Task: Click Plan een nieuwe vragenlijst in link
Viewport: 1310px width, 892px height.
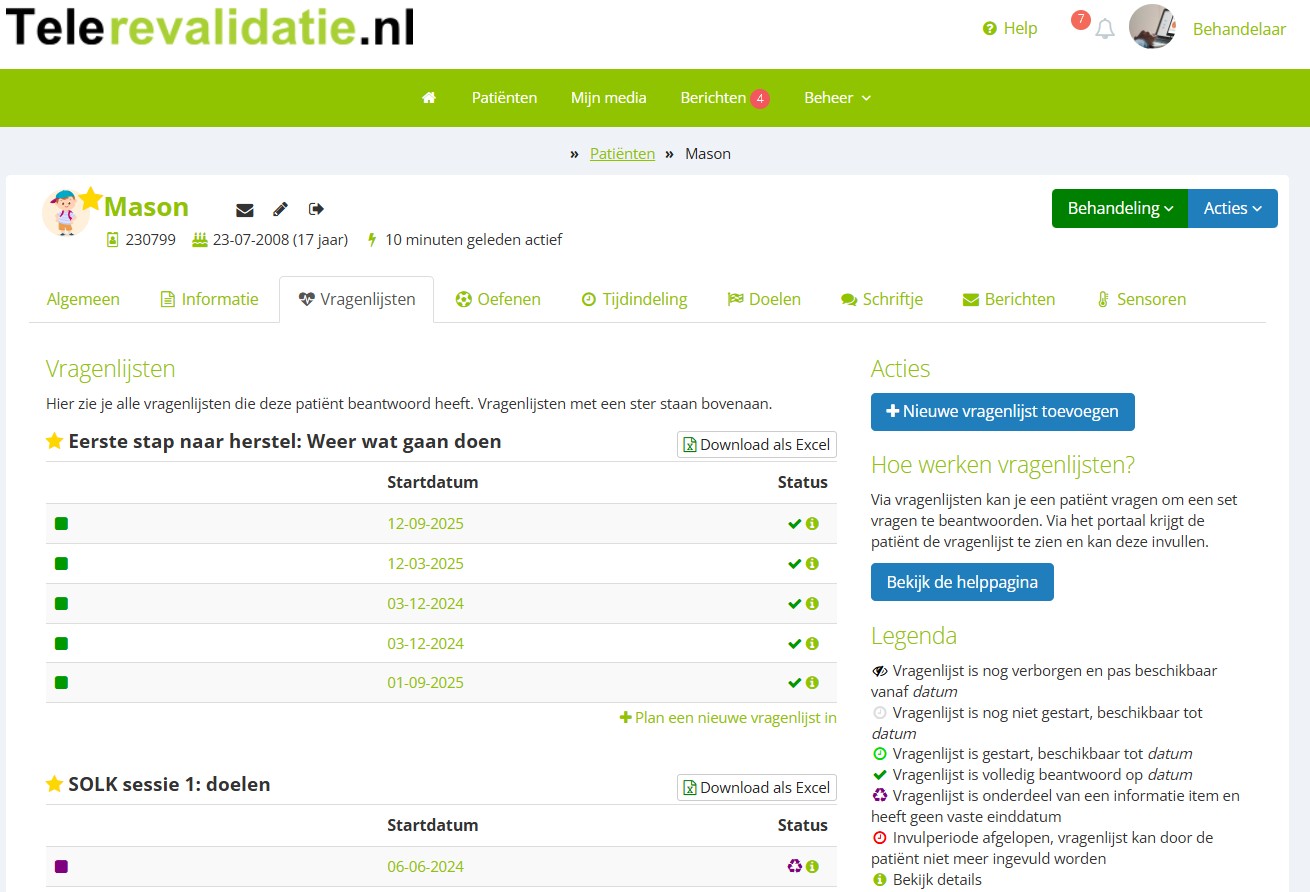Action: click(728, 718)
